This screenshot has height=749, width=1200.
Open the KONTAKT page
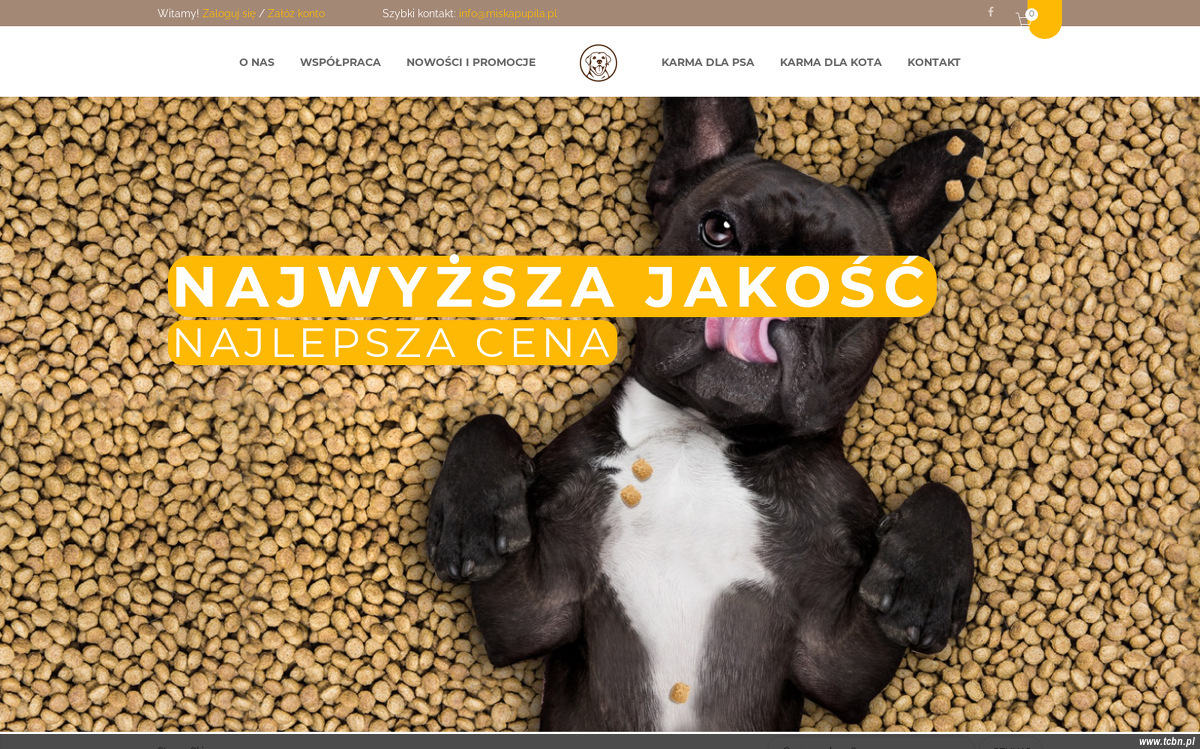[x=934, y=62]
